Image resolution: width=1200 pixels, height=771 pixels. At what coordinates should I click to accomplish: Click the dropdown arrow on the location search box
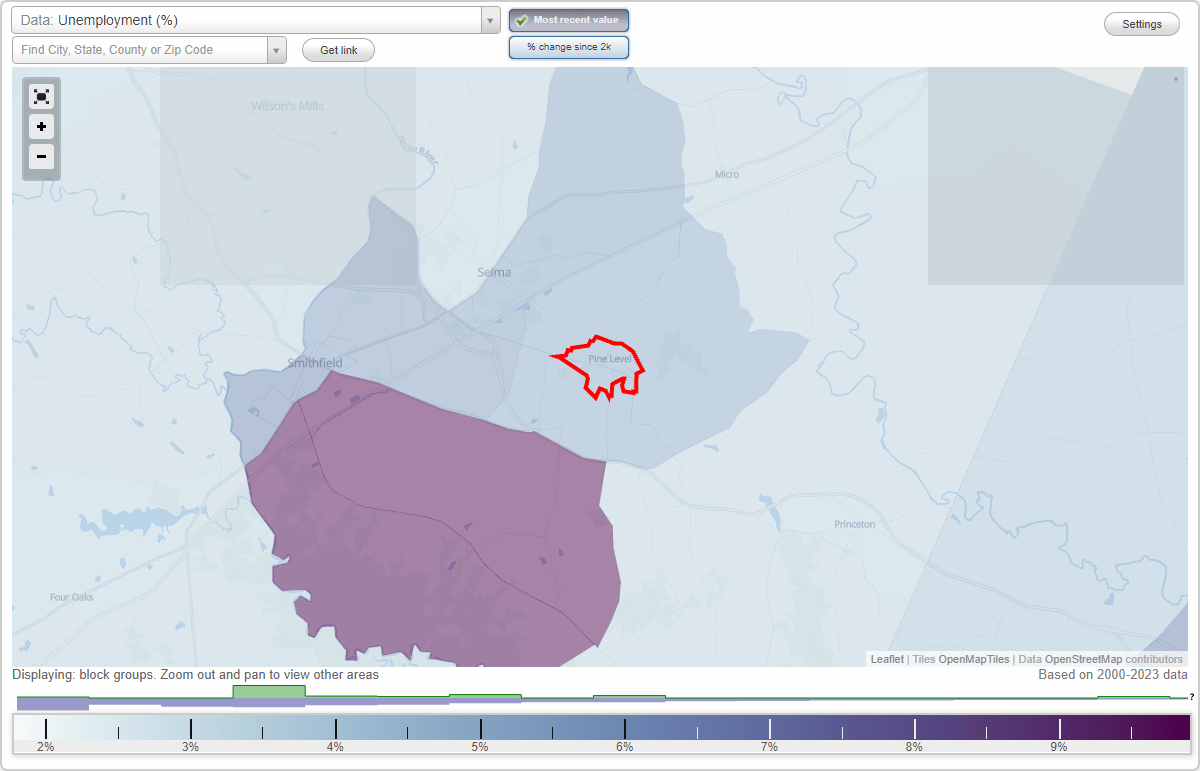point(276,49)
